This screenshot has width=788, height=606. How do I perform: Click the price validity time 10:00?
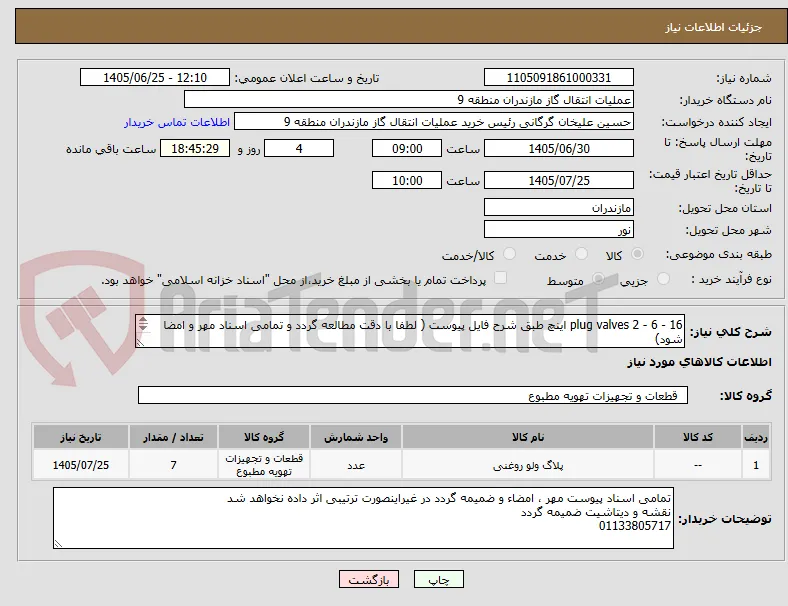pyautogui.click(x=407, y=180)
